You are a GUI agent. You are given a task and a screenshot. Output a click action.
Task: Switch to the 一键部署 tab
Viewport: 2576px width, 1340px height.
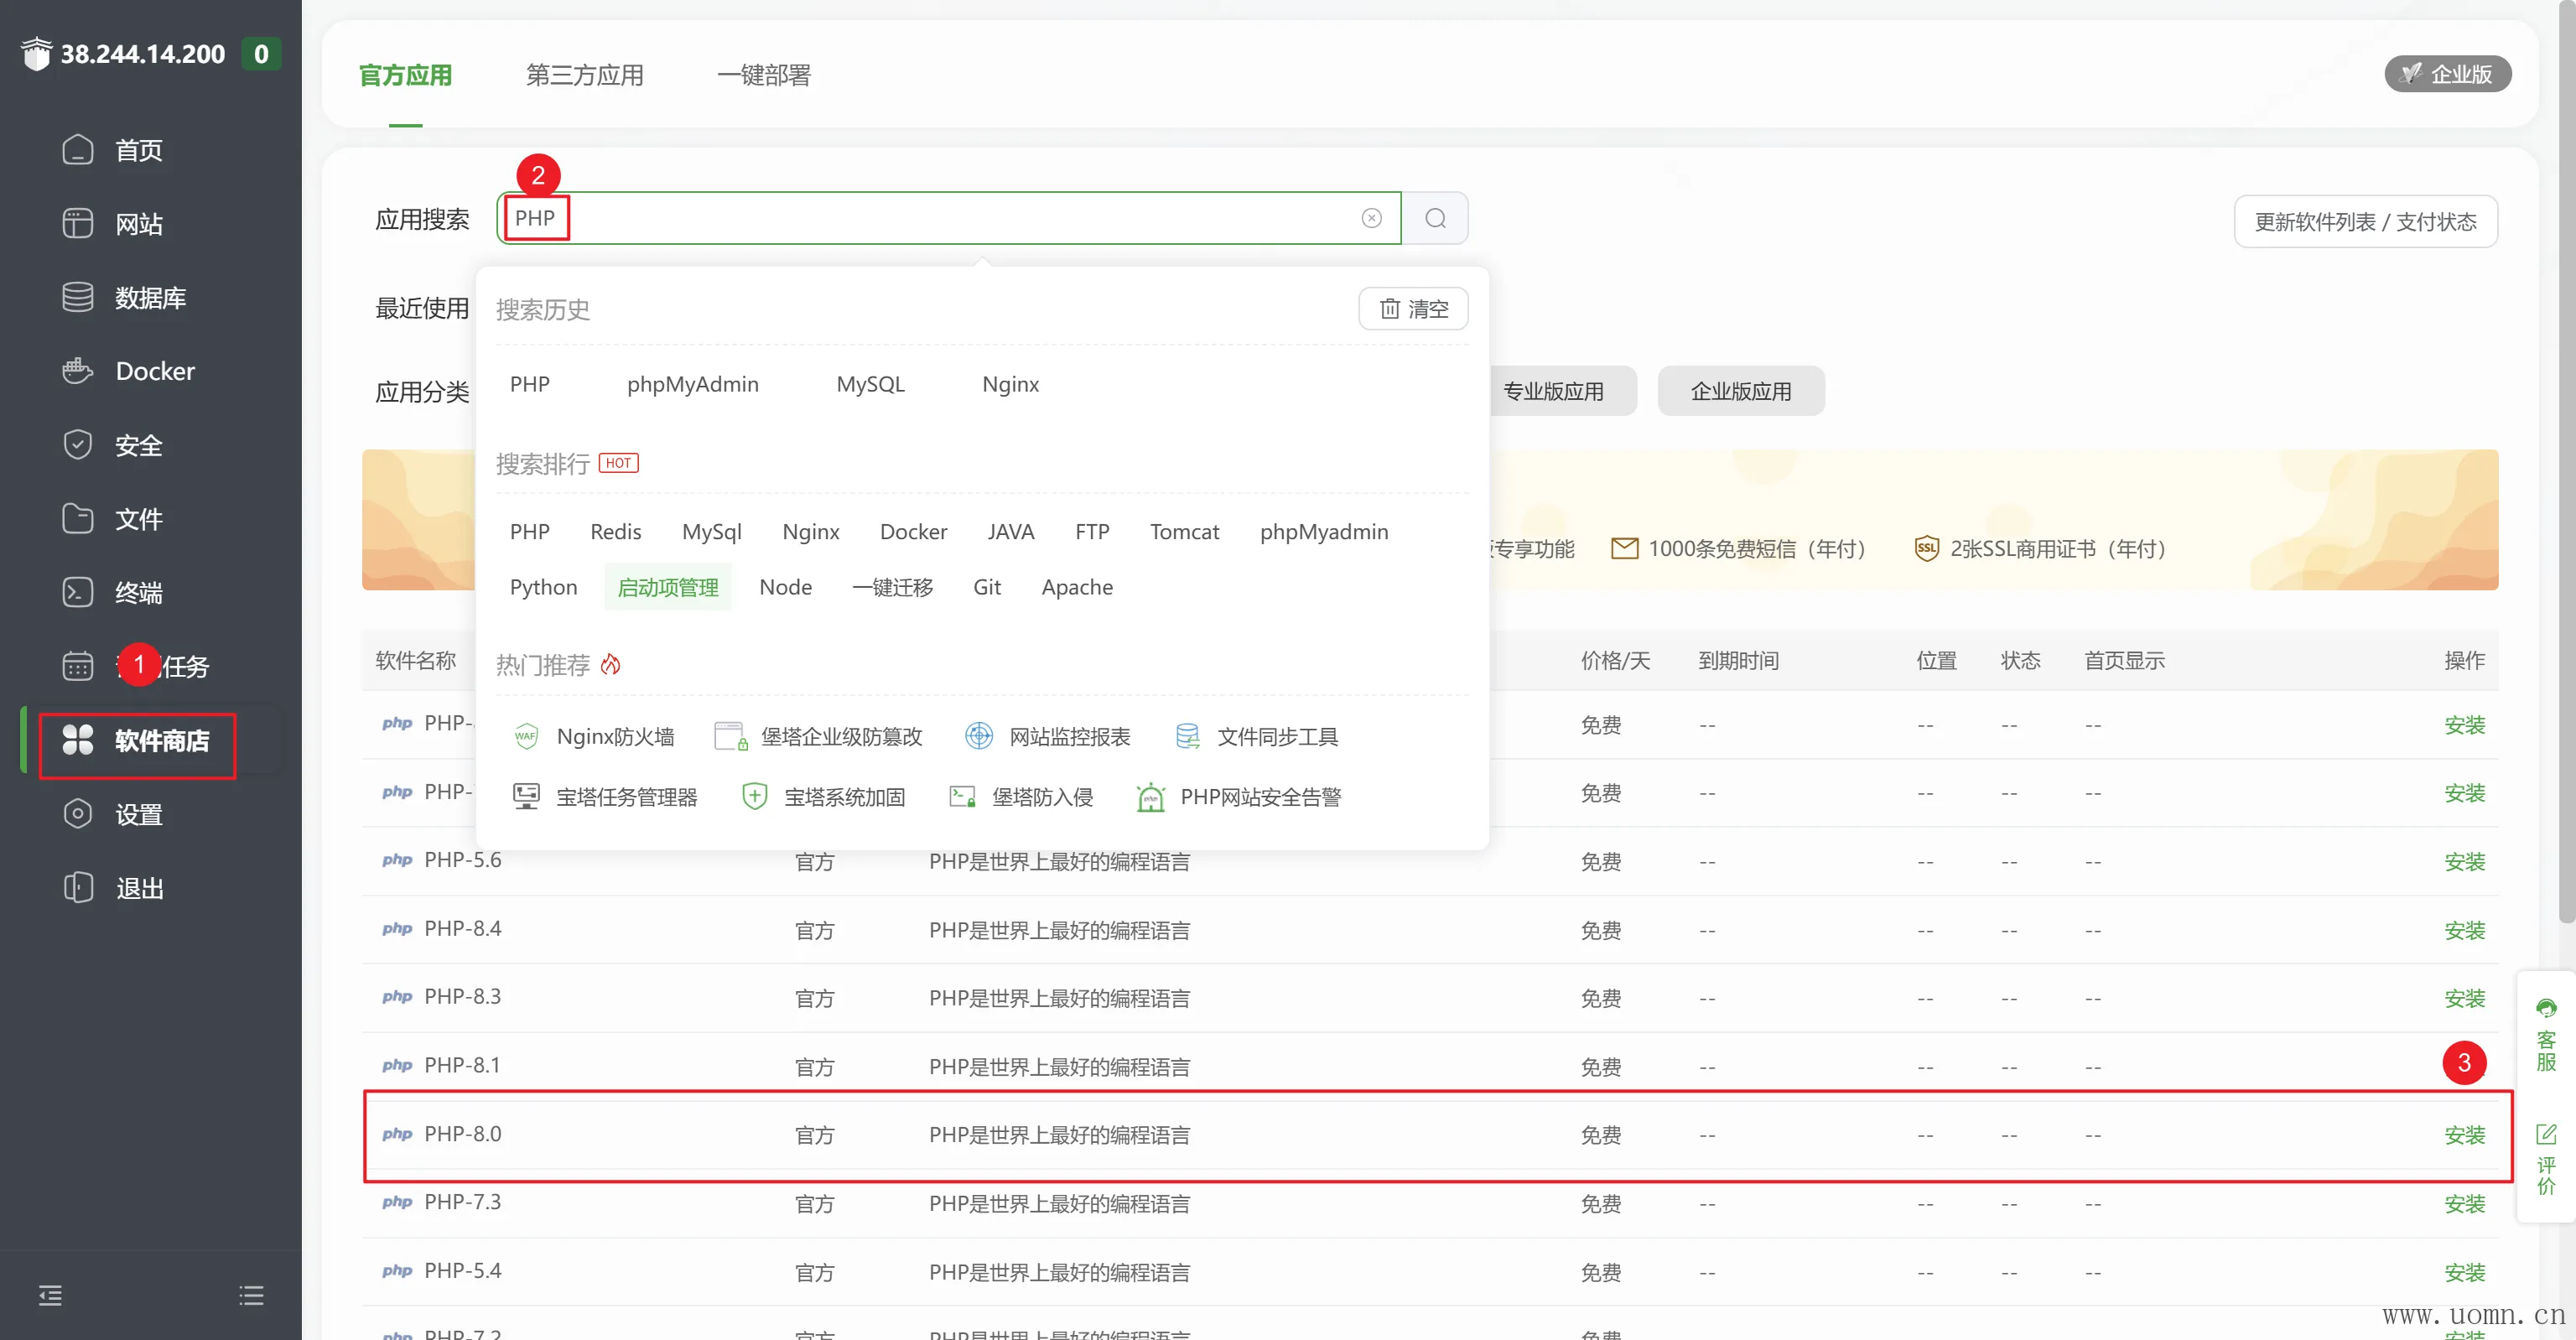(763, 75)
